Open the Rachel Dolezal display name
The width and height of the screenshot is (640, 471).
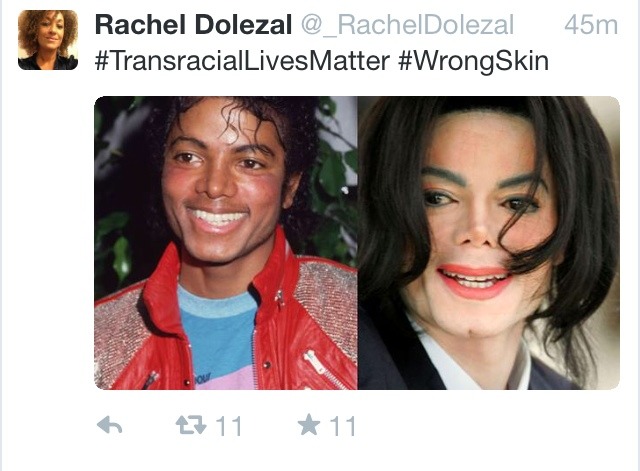tap(193, 24)
